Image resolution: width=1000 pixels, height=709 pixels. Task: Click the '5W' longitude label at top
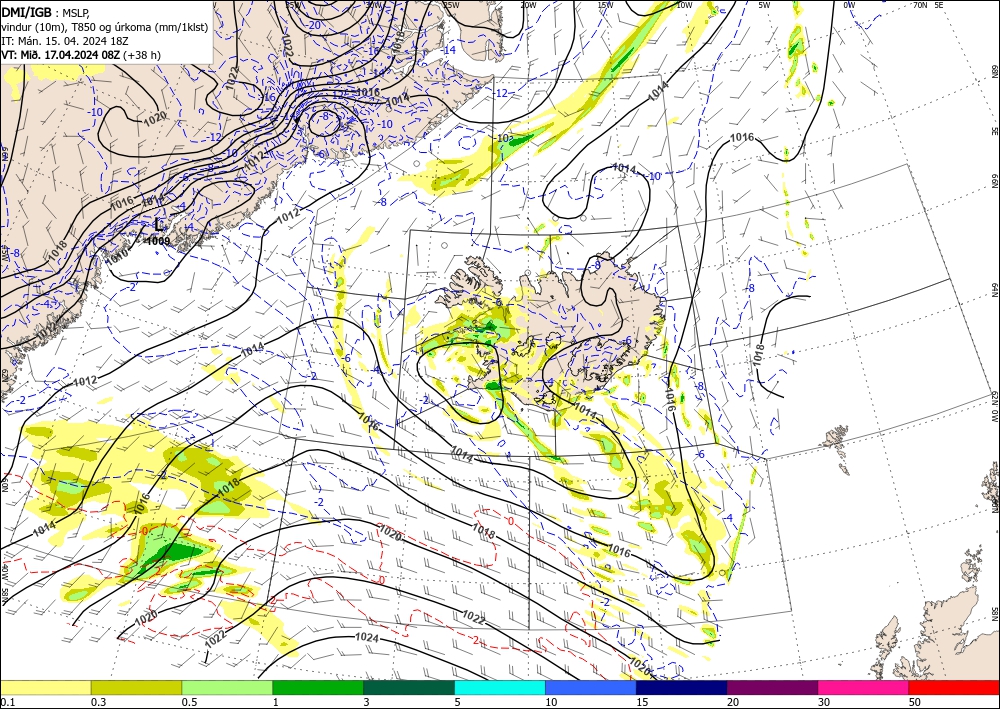pos(764,5)
